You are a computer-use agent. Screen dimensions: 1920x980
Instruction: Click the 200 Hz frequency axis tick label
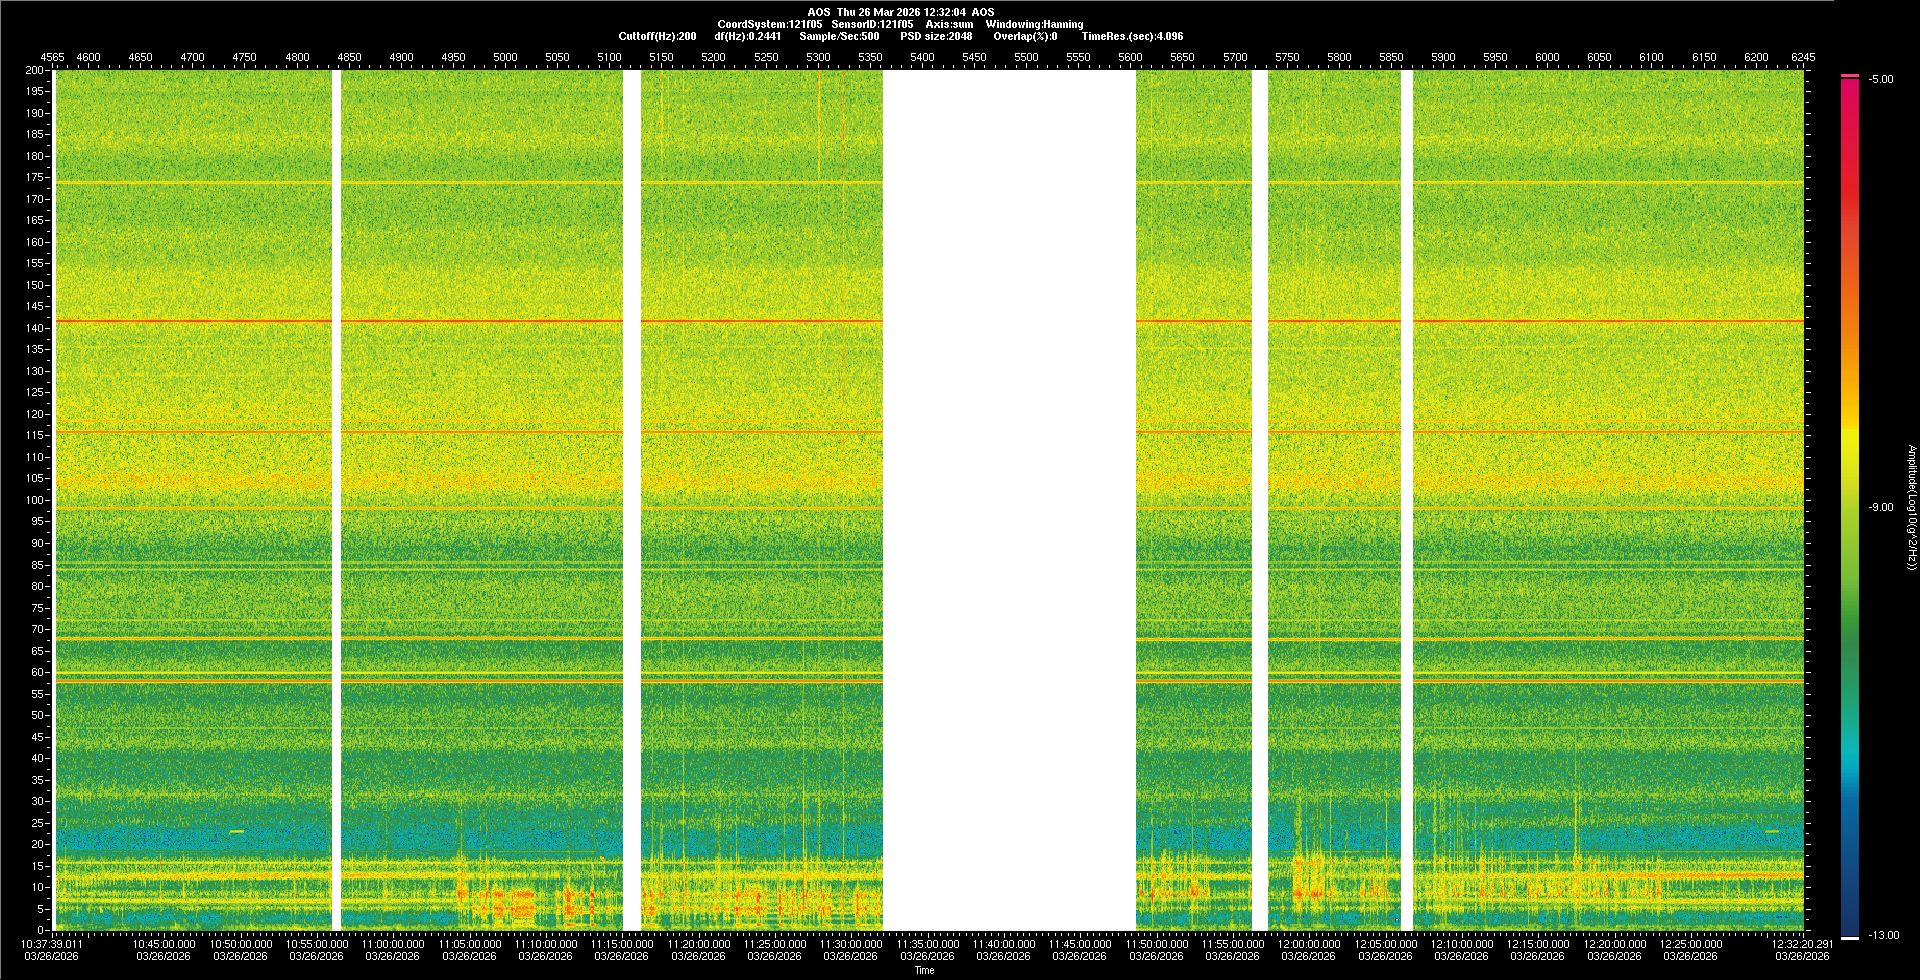[x=34, y=70]
